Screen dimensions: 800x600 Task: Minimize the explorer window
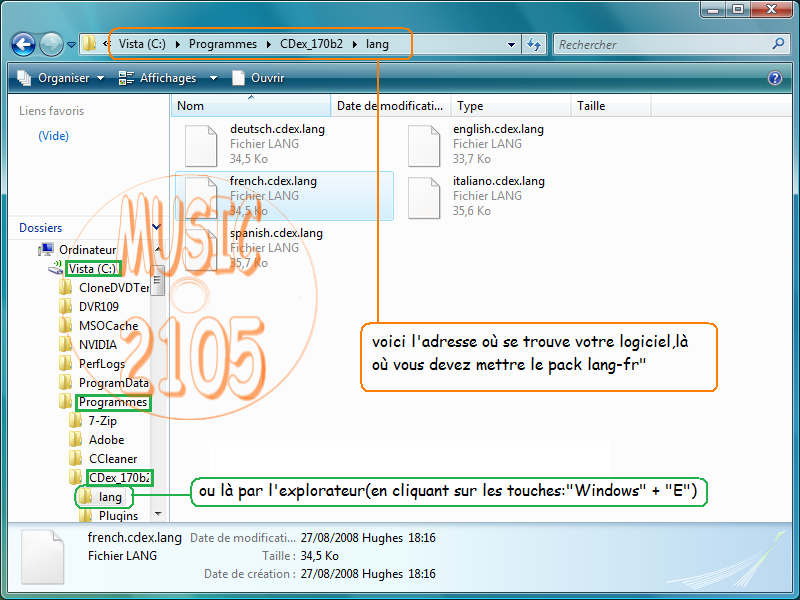coord(713,10)
